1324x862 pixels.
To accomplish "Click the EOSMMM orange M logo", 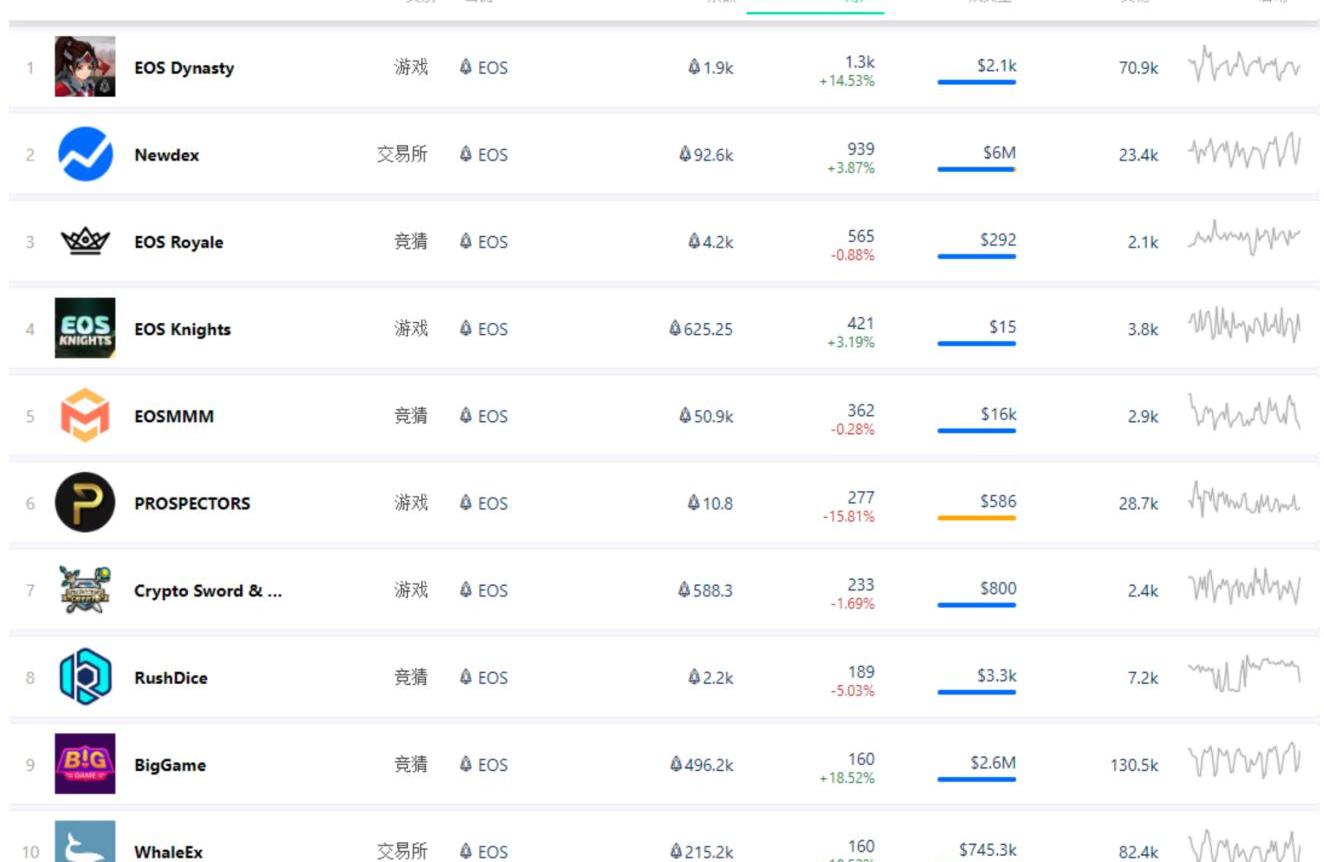I will [85, 416].
